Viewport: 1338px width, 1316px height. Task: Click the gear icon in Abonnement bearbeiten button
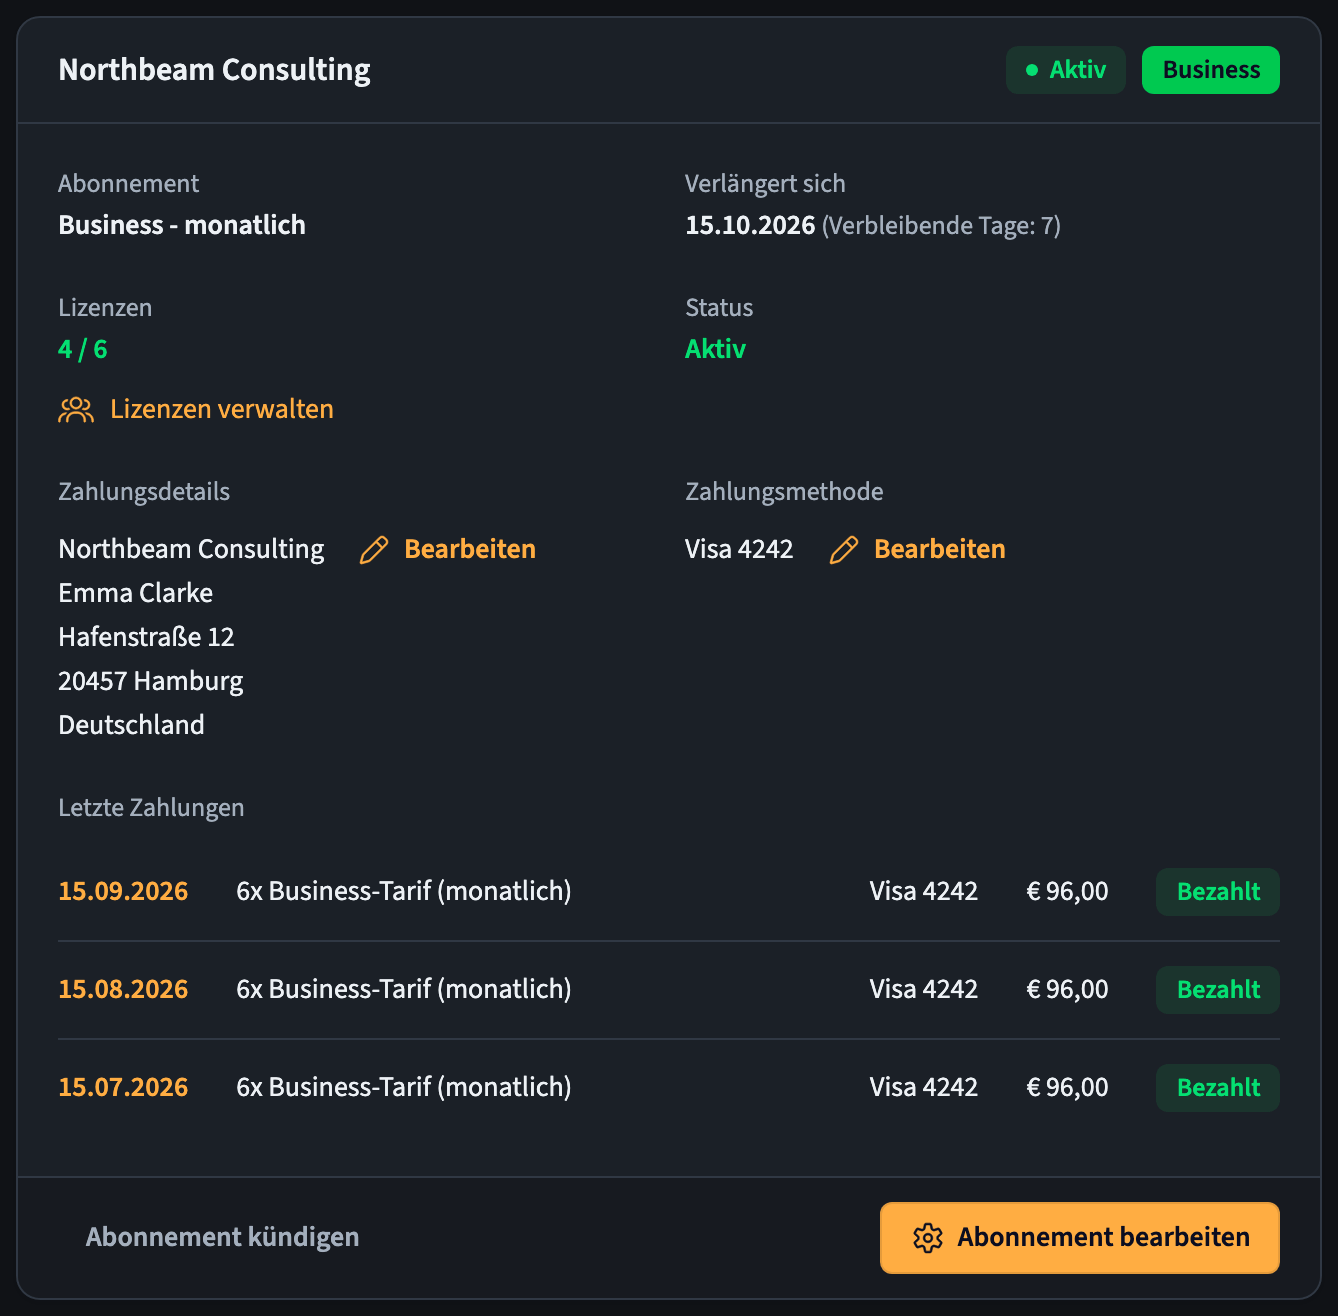coord(928,1238)
